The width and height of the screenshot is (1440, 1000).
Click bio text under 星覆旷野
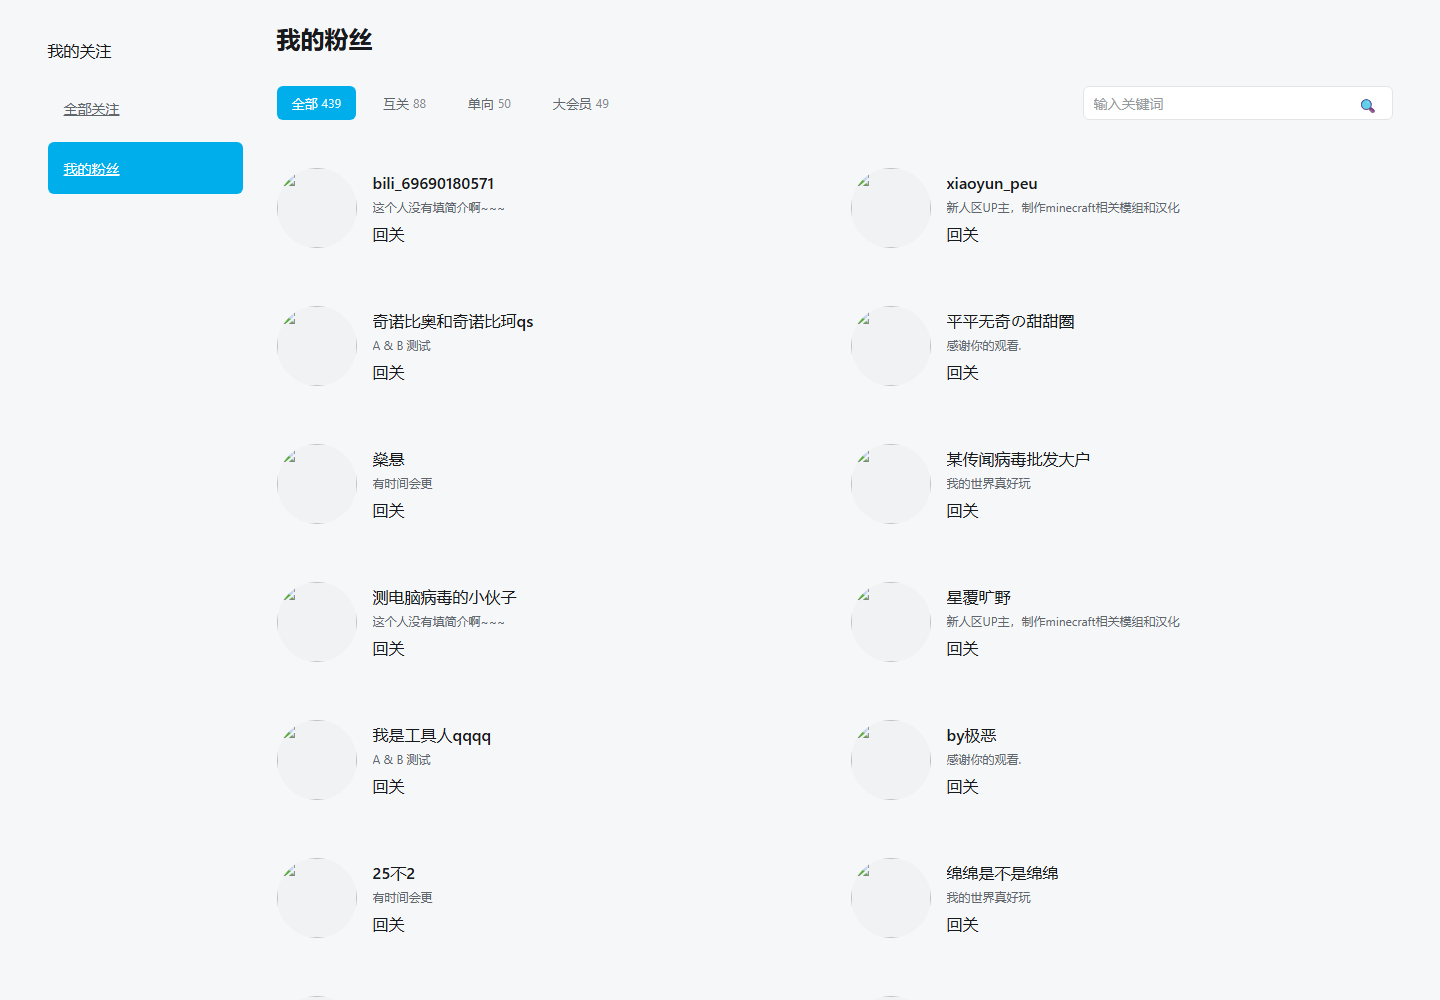click(1063, 622)
